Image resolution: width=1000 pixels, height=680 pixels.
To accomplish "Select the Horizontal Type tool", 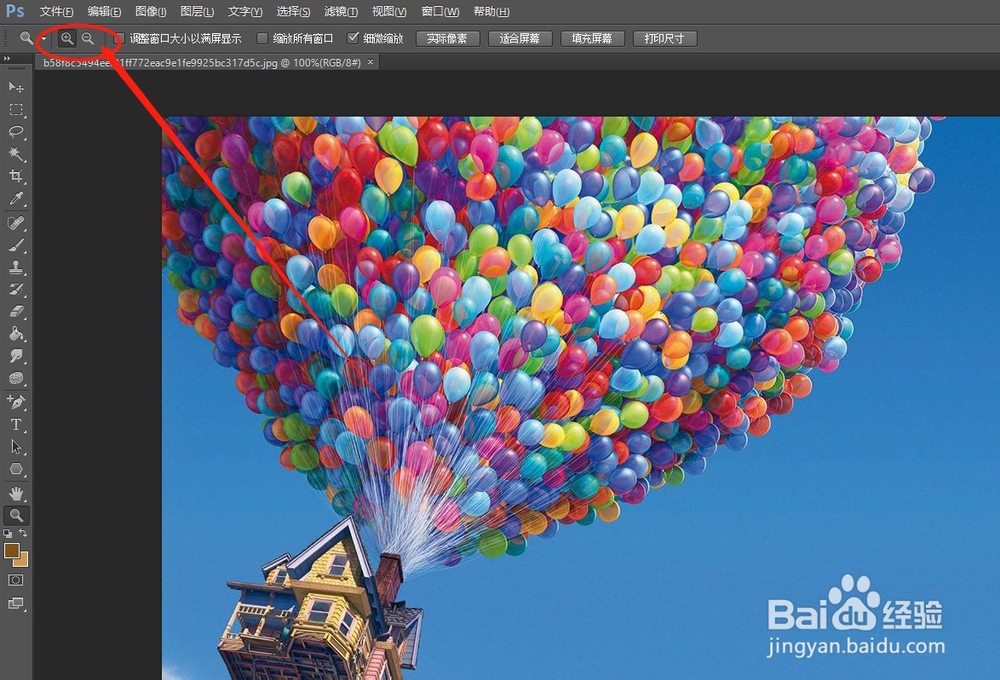I will point(16,425).
